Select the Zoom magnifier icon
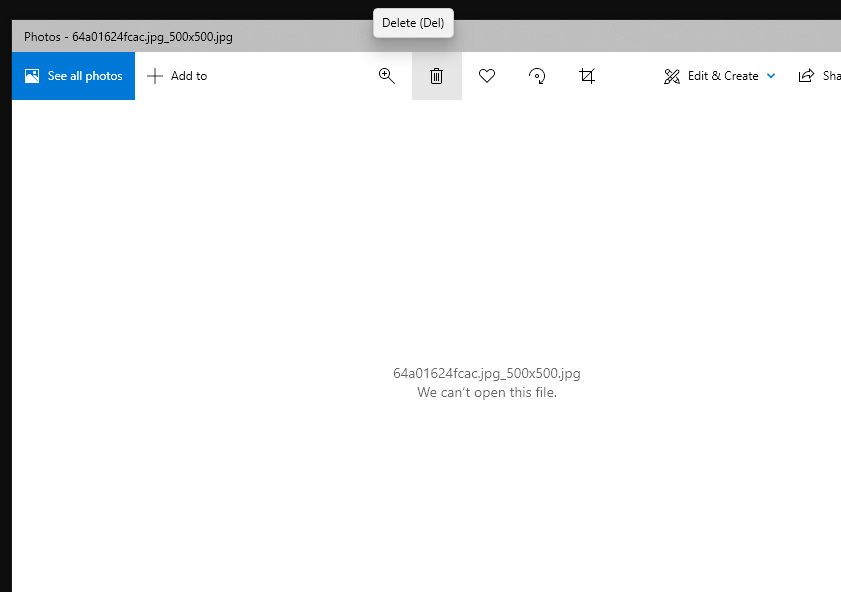 click(x=386, y=75)
